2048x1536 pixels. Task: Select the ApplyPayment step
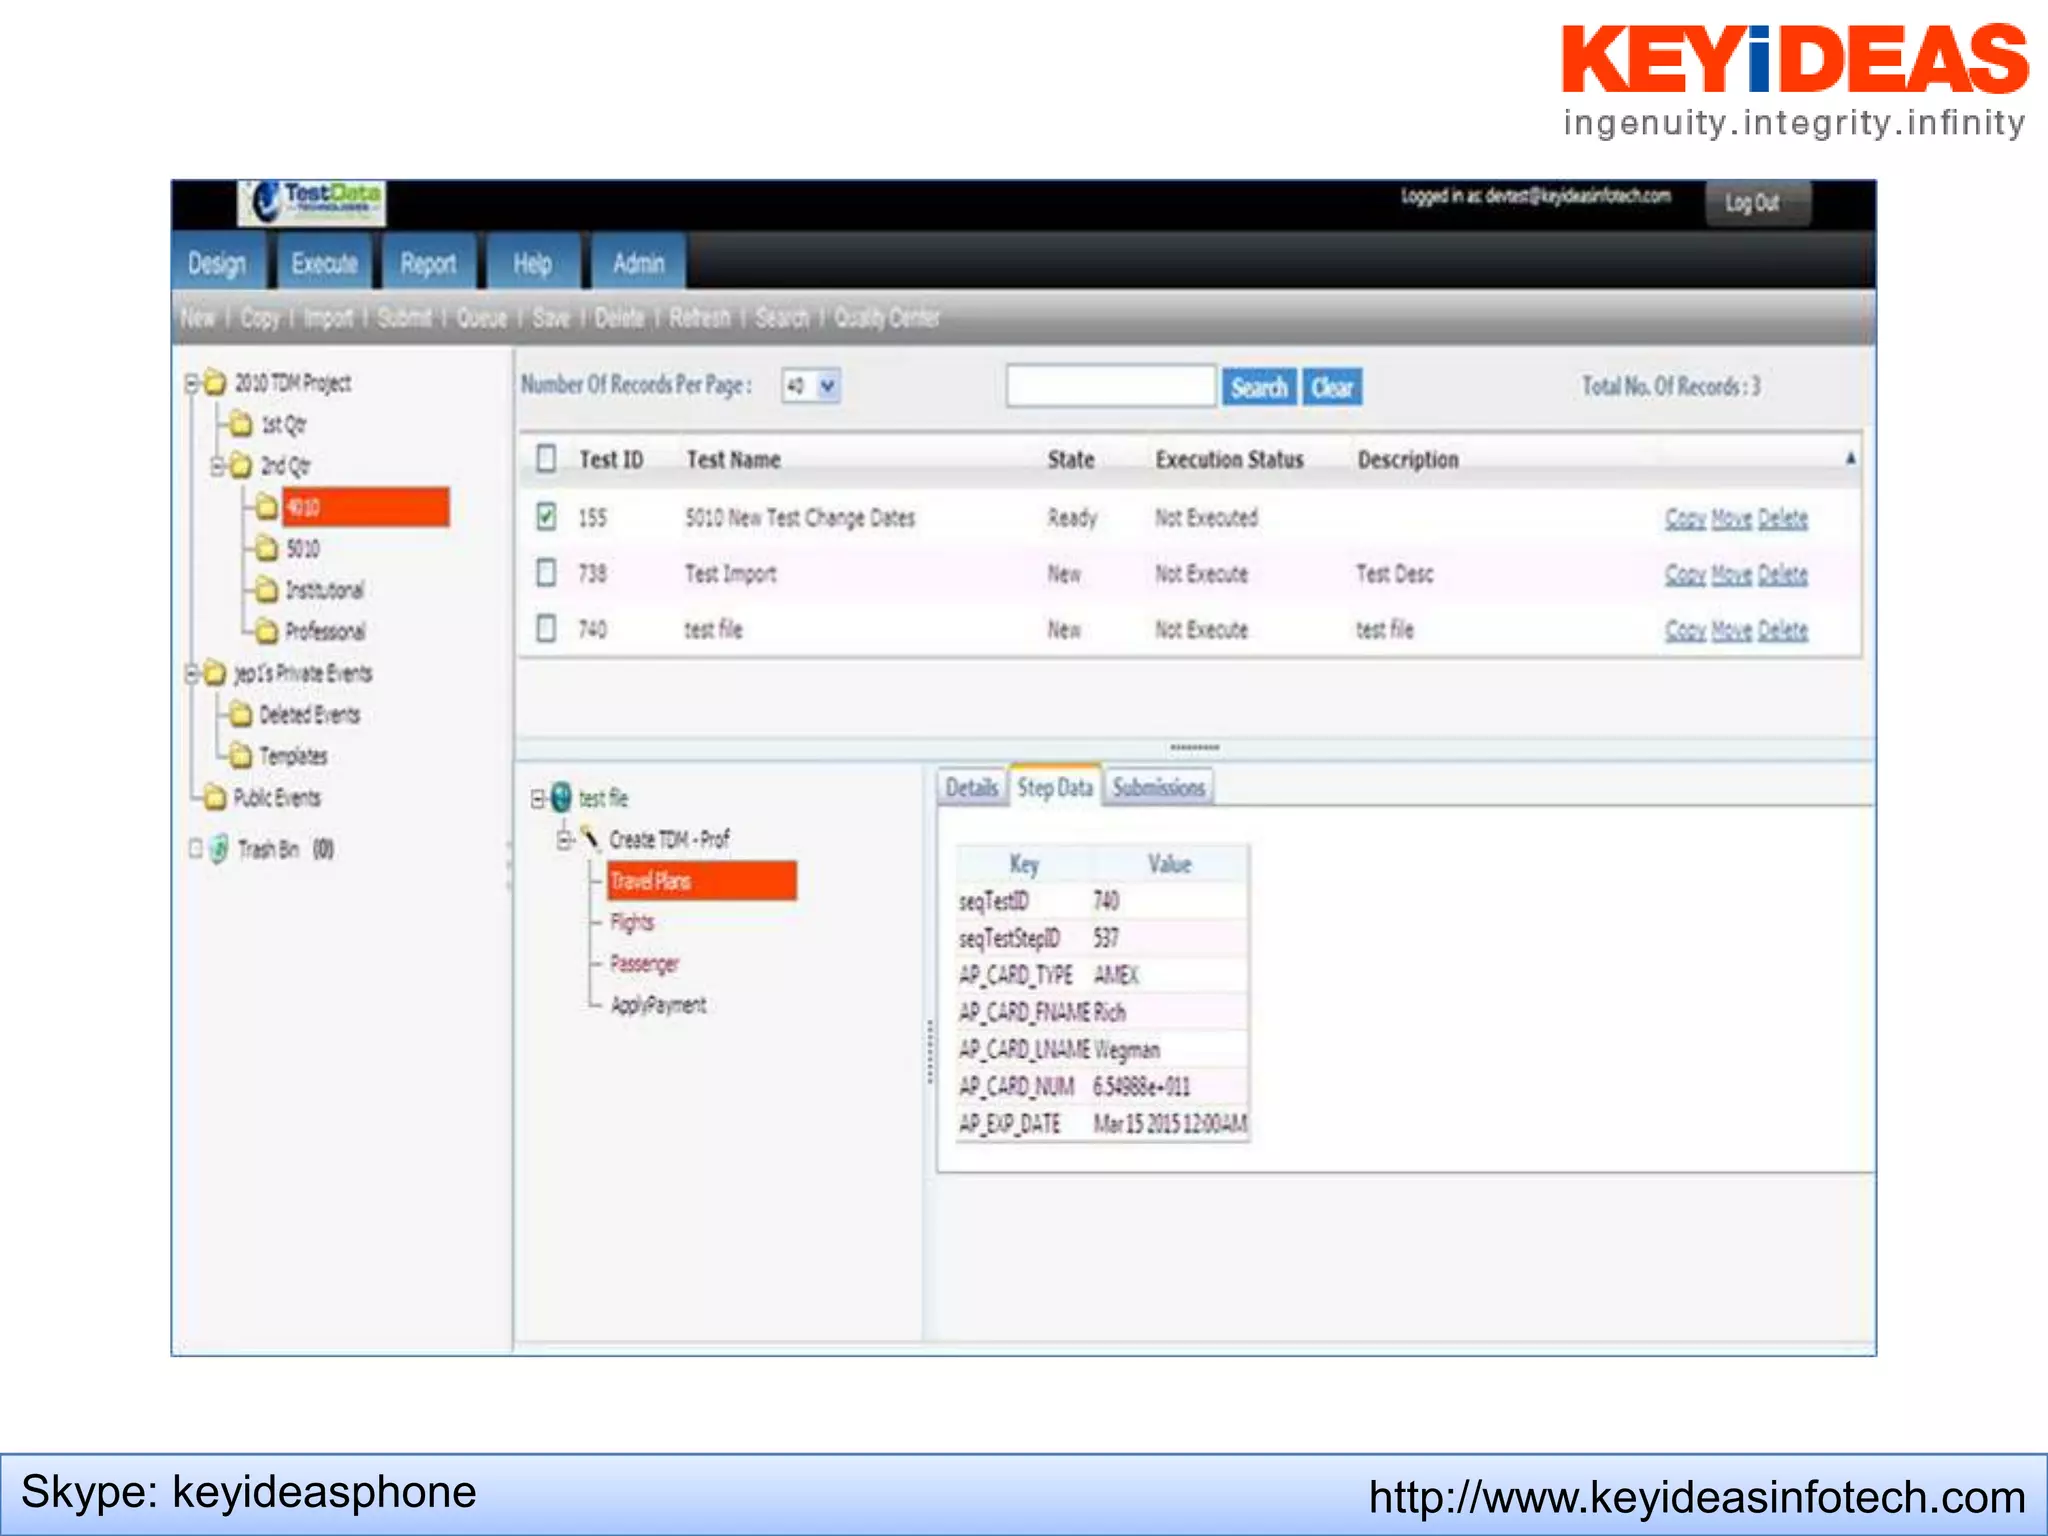[x=658, y=1004]
